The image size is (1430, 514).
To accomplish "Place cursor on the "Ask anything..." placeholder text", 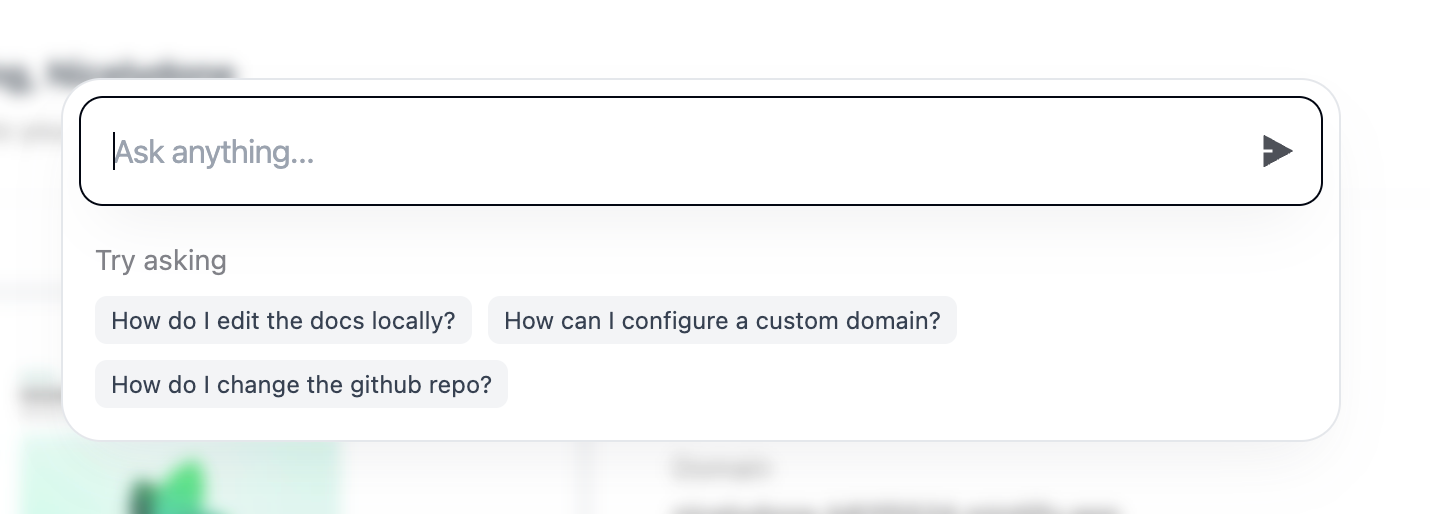I will 215,153.
